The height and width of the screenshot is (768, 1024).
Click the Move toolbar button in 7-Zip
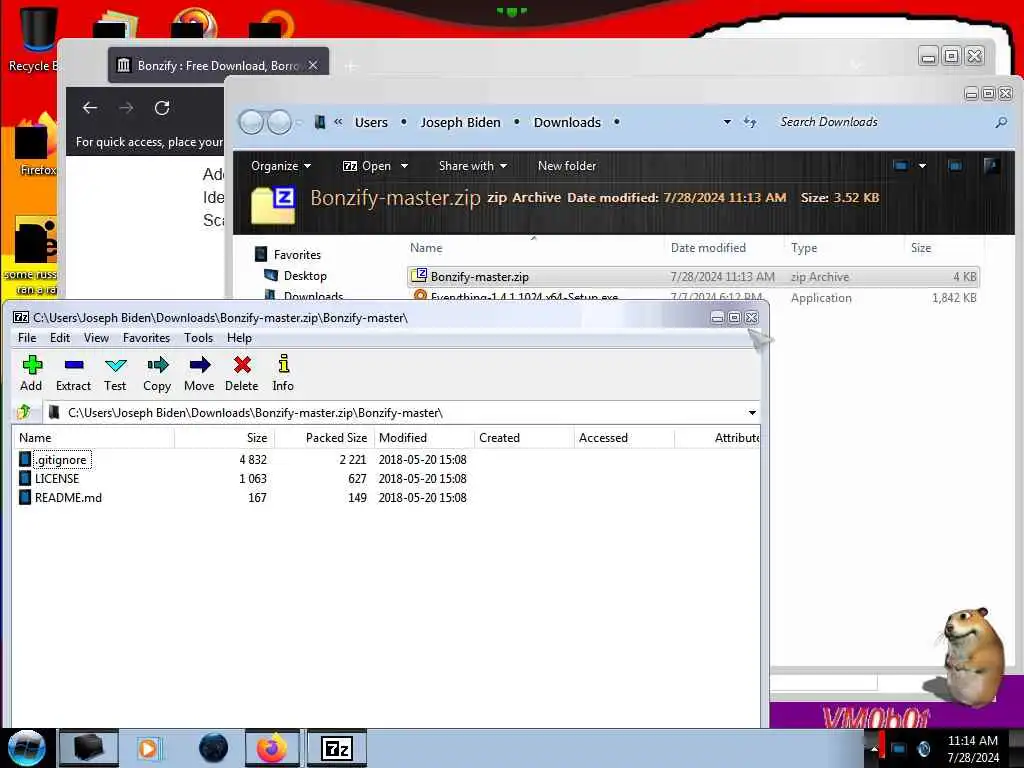(x=199, y=374)
